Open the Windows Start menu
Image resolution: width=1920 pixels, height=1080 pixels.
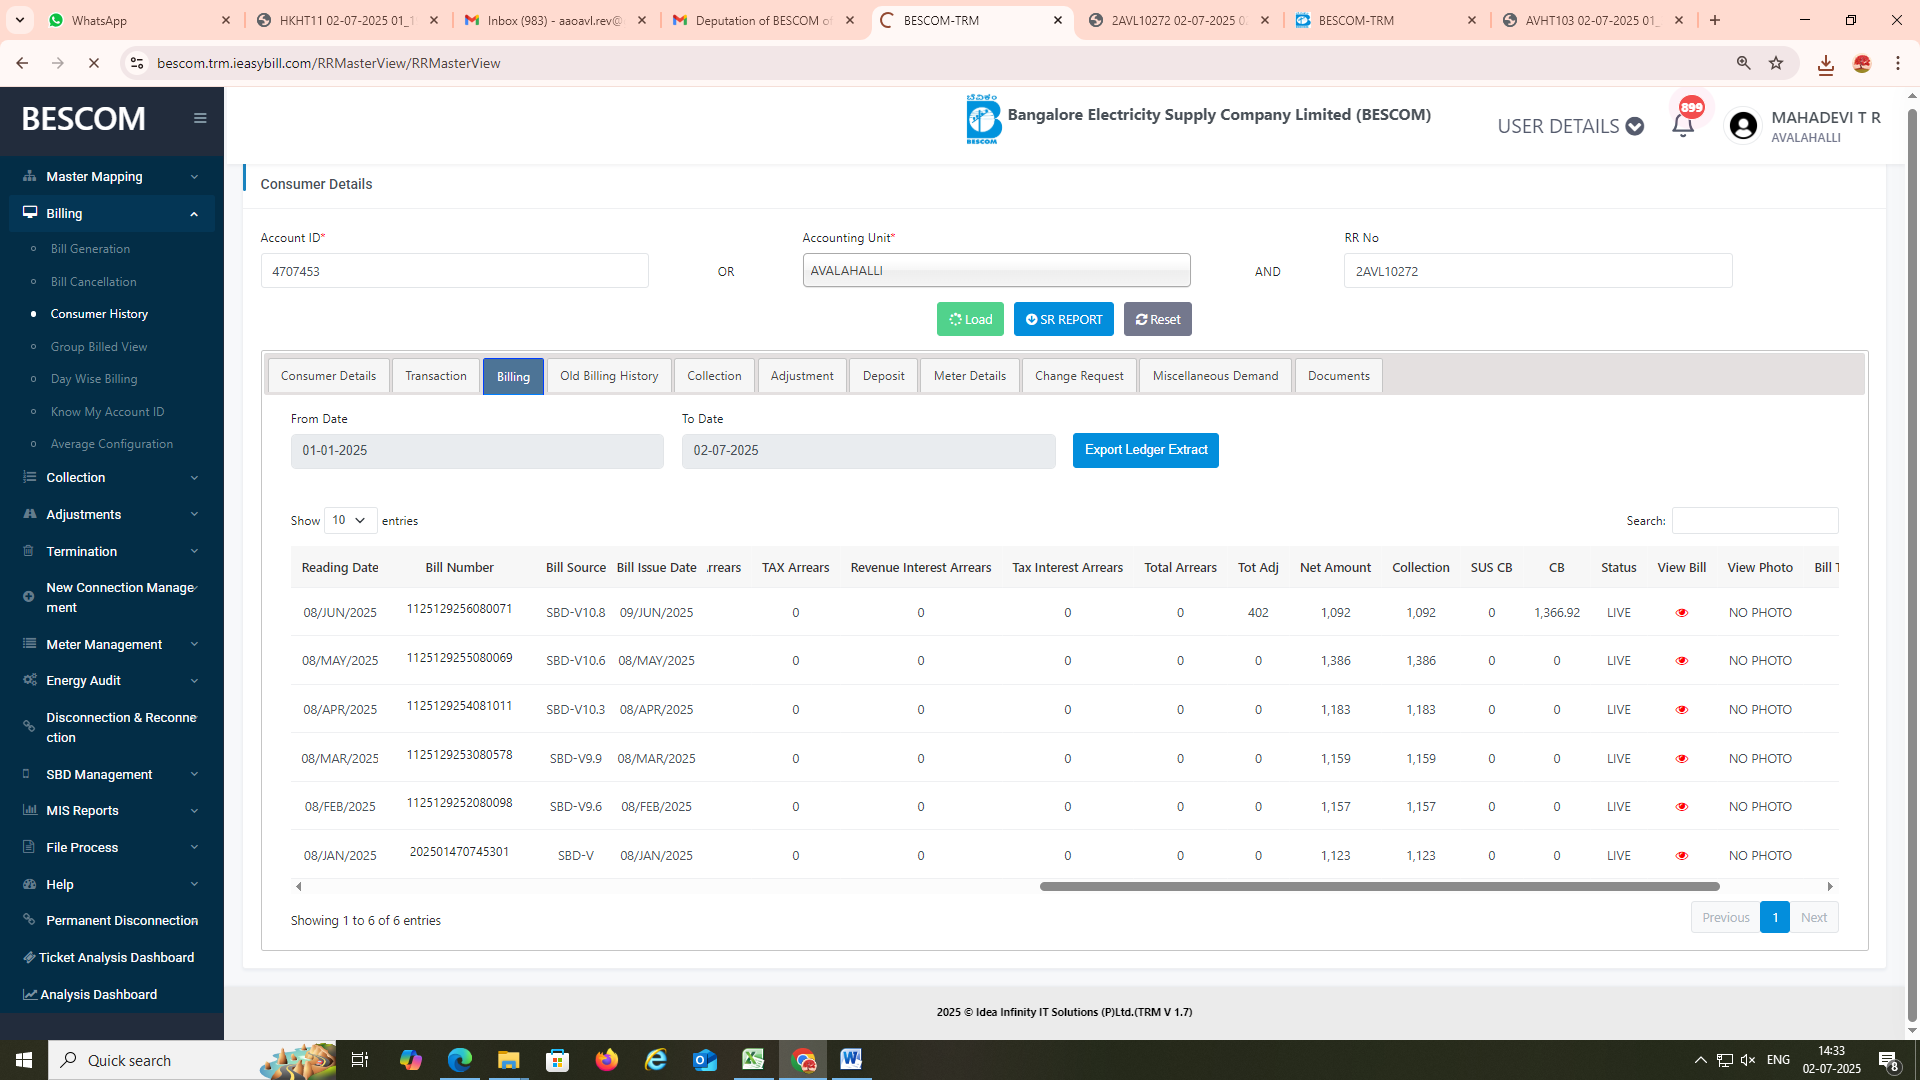[x=24, y=1060]
